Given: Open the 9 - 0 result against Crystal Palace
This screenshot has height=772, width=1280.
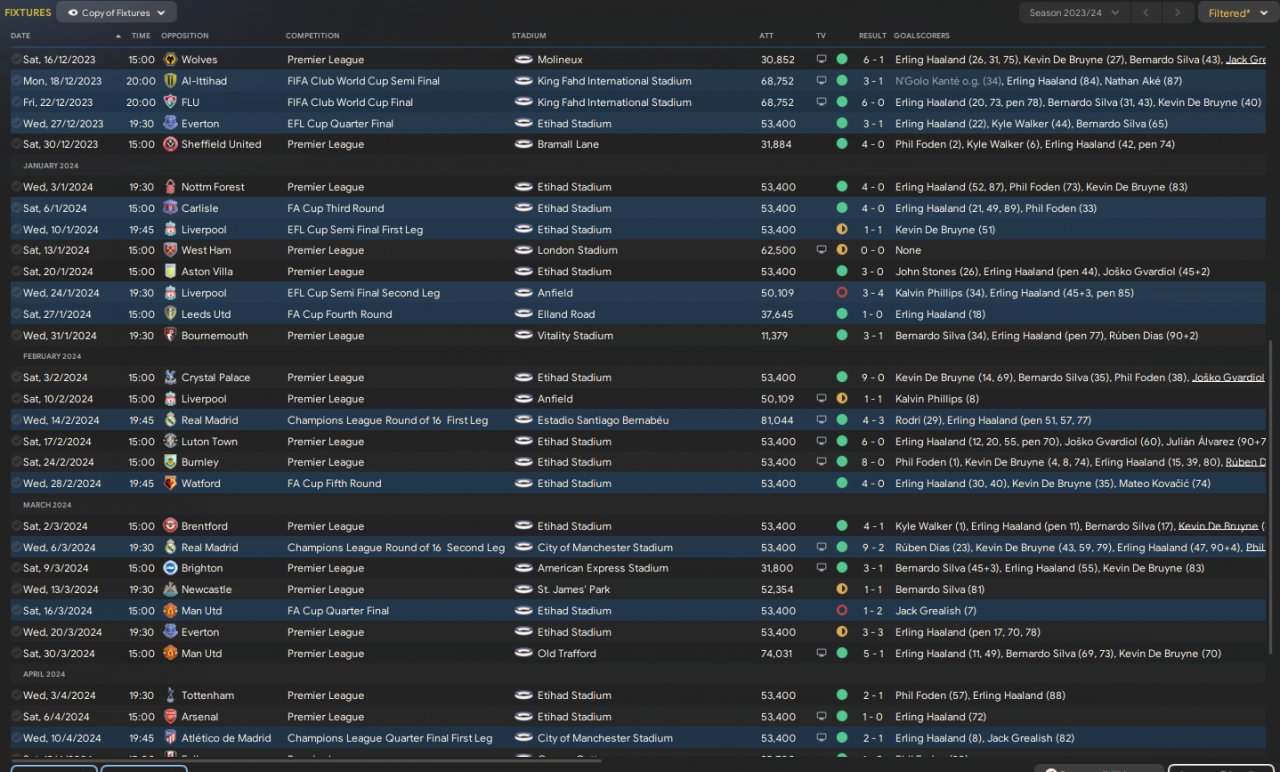Looking at the screenshot, I should (873, 378).
